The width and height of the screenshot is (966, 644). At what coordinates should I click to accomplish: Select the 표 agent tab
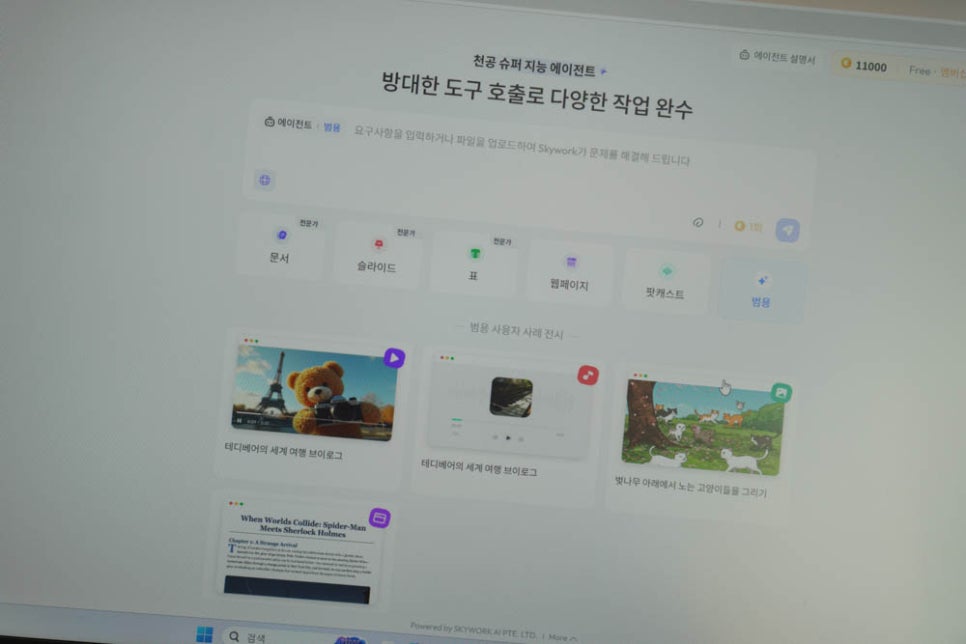[473, 264]
